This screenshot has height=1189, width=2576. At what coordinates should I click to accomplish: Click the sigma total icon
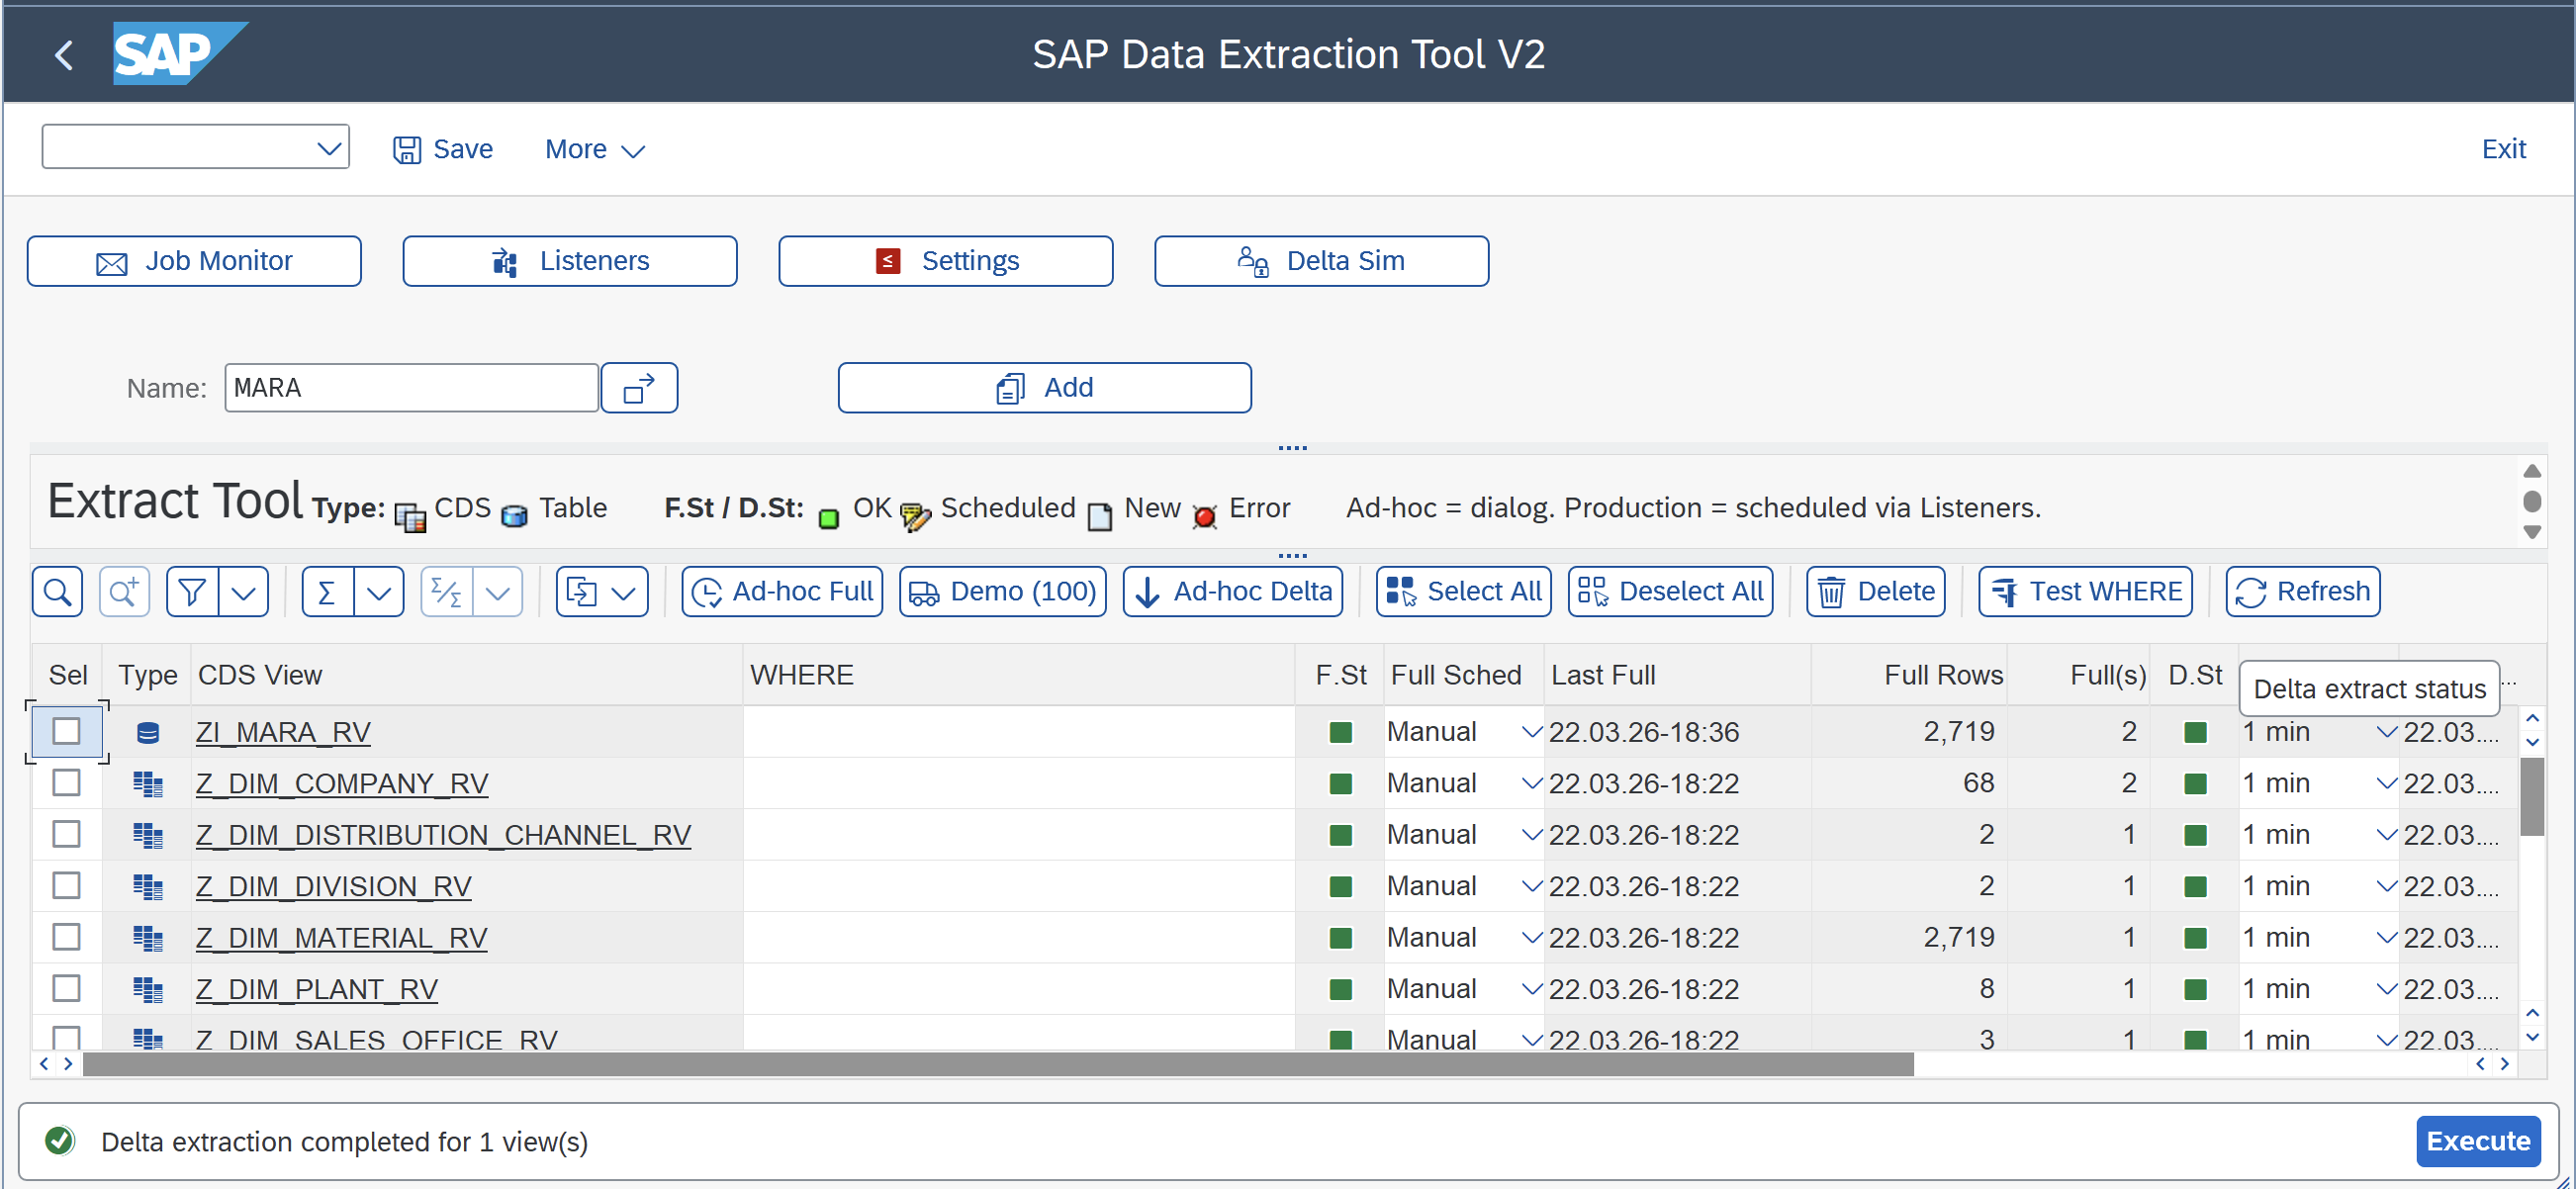327,592
